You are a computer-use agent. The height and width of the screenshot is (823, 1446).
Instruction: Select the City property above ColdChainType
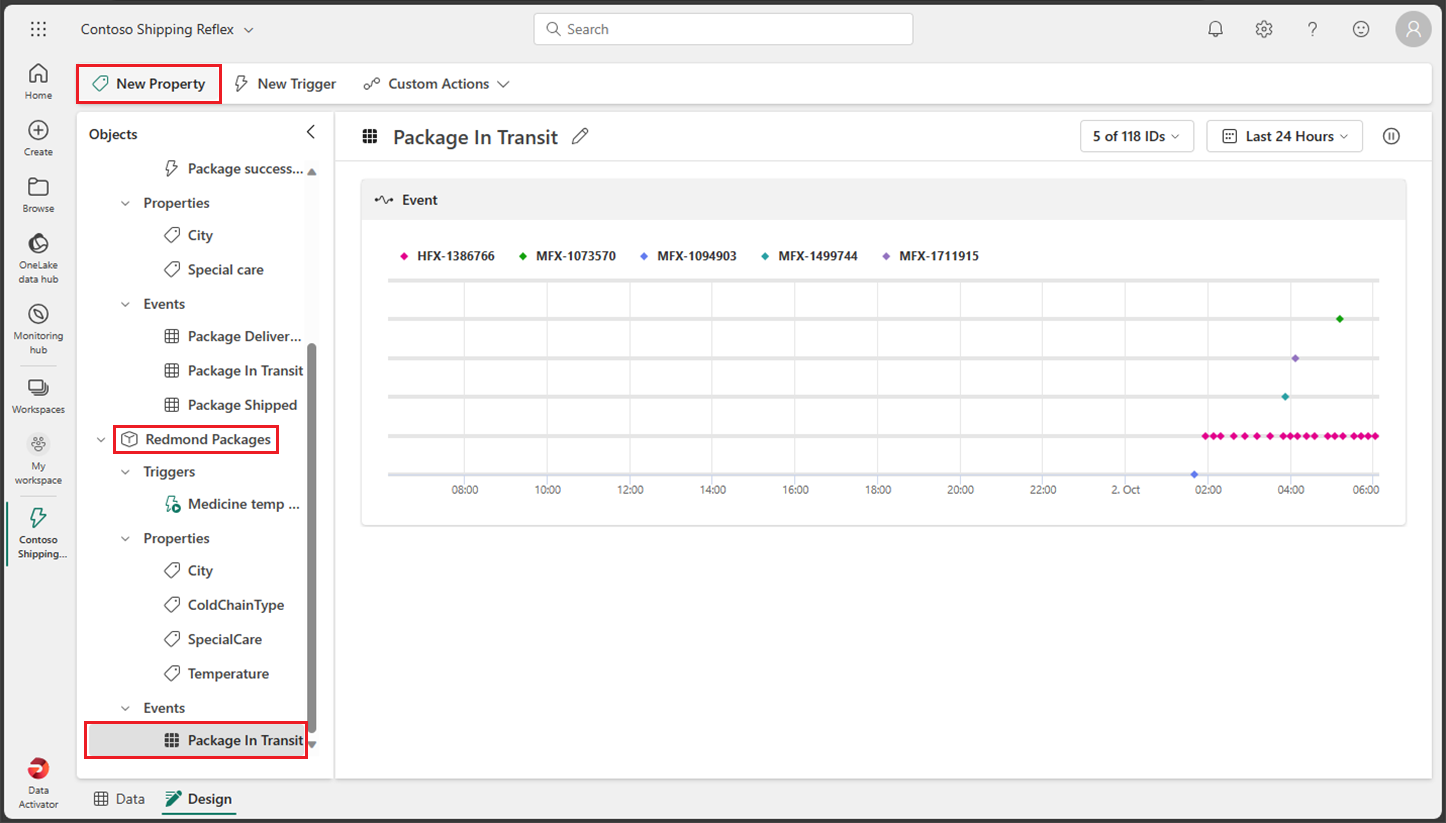[188, 570]
